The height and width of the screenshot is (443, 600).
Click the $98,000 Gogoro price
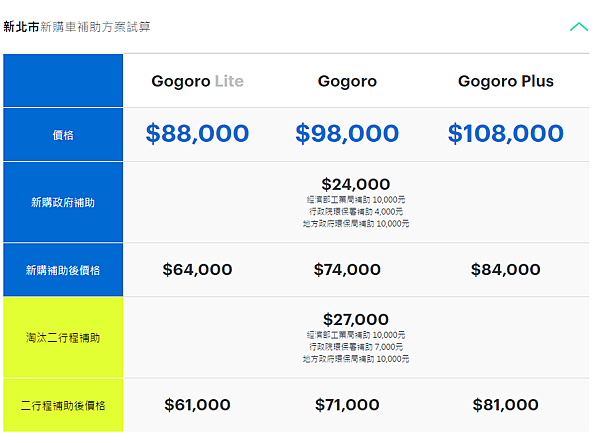click(347, 134)
